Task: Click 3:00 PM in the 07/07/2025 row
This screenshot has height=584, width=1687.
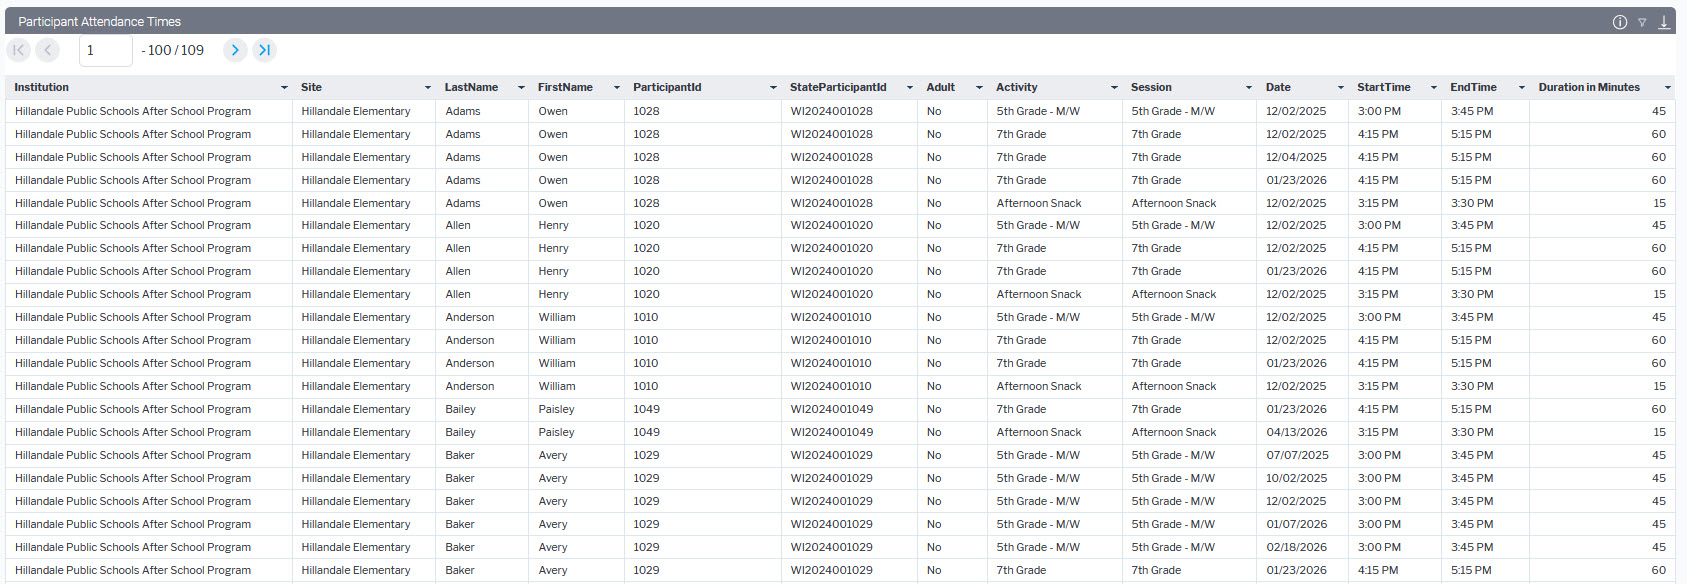Action: click(x=1379, y=455)
